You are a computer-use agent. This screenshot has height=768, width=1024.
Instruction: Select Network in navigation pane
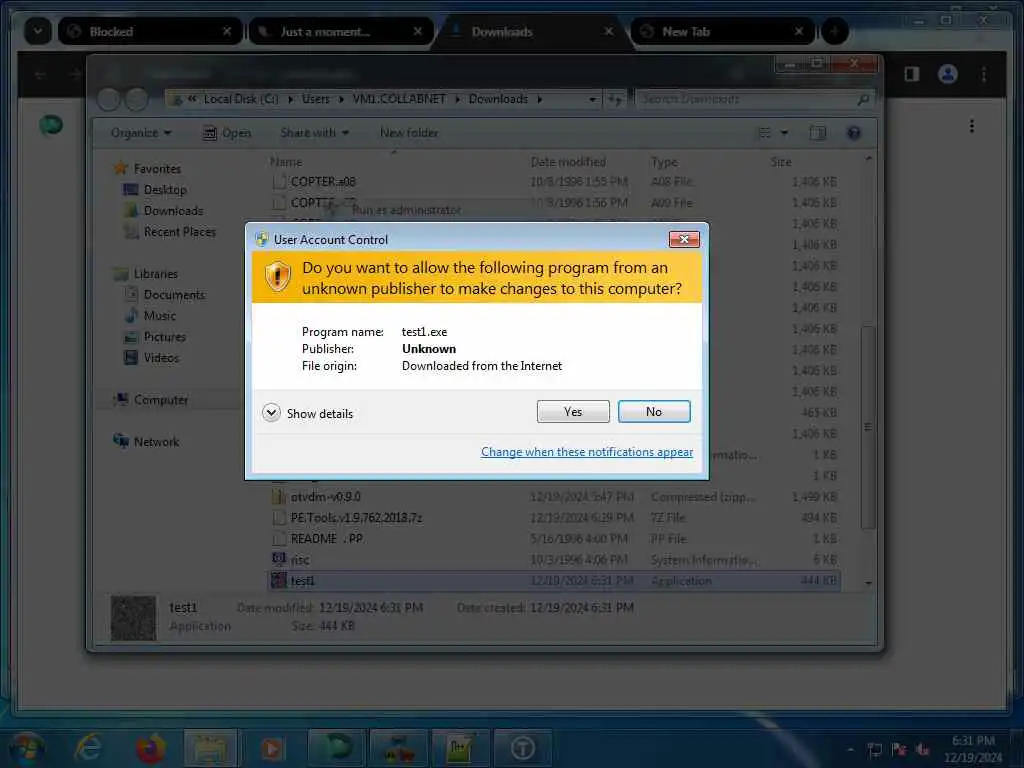(x=156, y=441)
